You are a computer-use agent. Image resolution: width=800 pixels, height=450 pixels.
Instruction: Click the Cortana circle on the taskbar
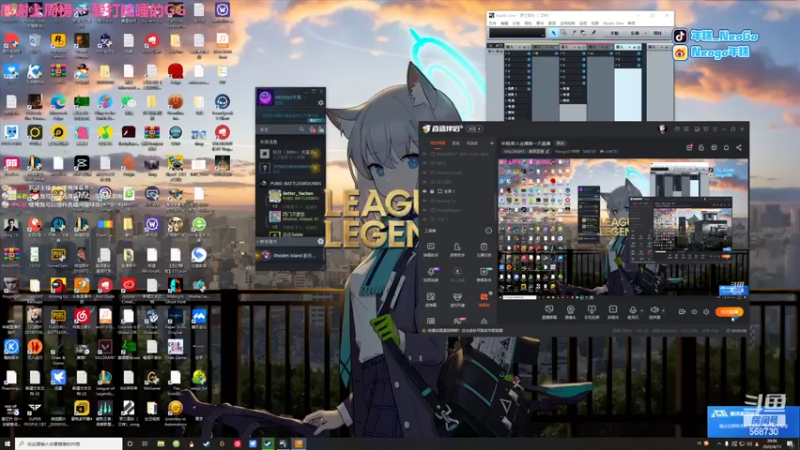(x=130, y=444)
